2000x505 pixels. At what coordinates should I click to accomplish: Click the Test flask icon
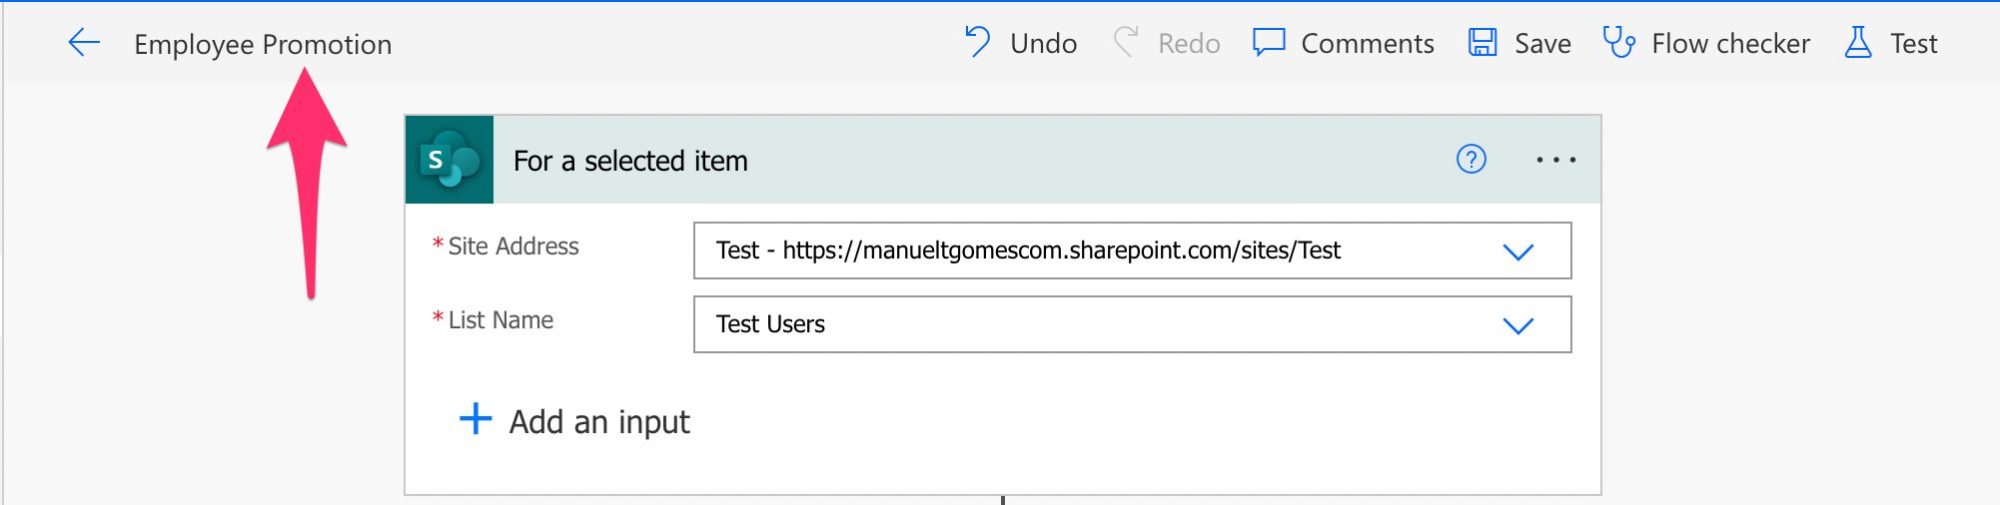tap(1858, 43)
